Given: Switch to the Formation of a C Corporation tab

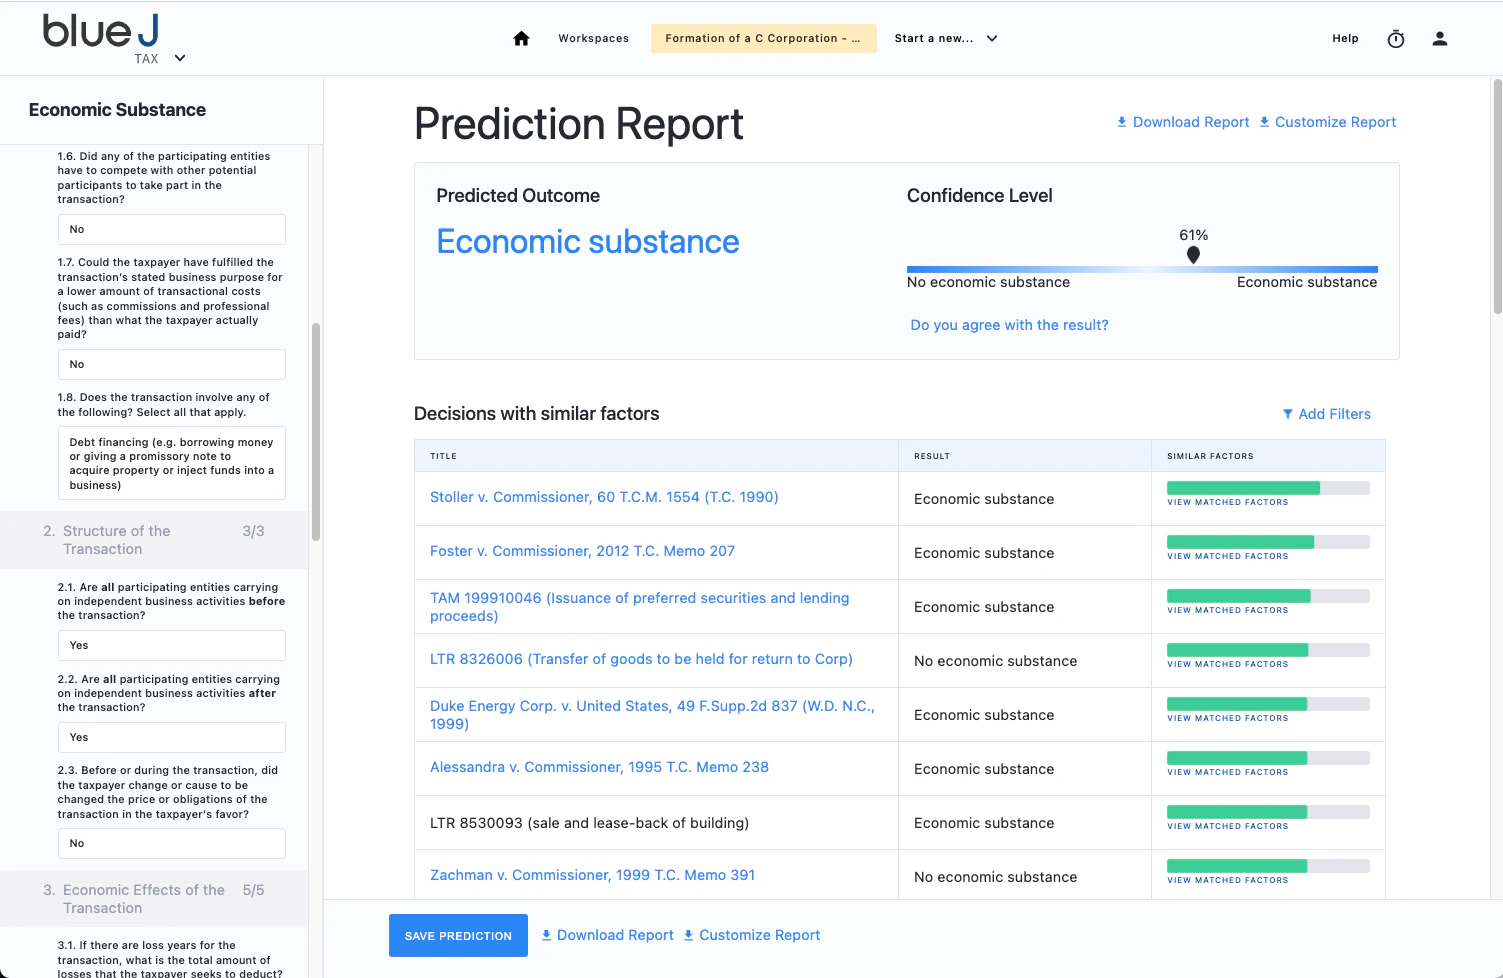Looking at the screenshot, I should click(763, 37).
